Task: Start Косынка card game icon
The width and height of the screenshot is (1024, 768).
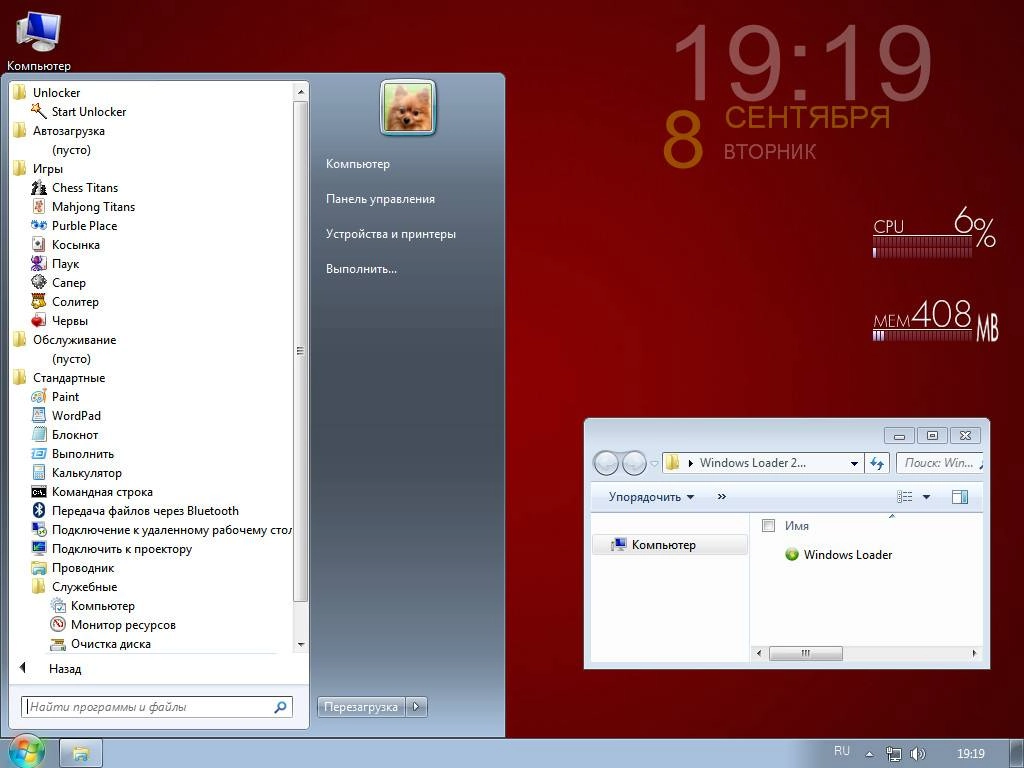Action: (39, 245)
